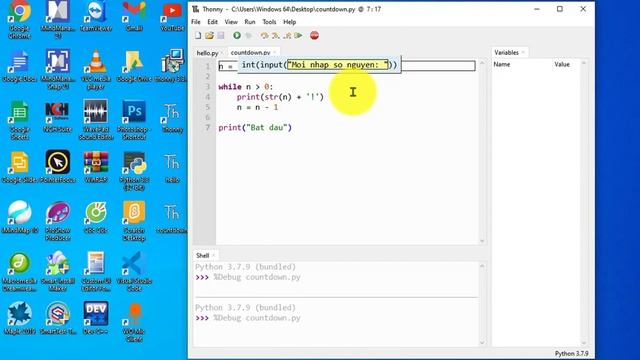Open the File menu
This screenshot has width=640, height=360.
(x=196, y=22)
